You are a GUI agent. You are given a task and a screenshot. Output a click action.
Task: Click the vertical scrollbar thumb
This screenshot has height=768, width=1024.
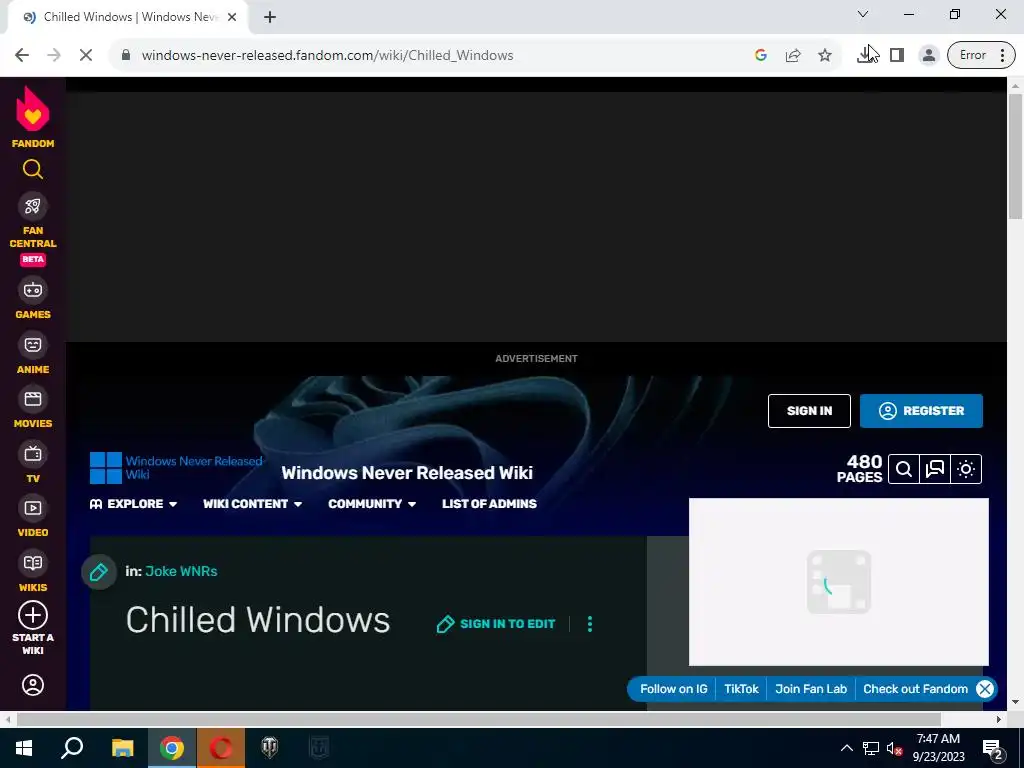[x=1015, y=157]
